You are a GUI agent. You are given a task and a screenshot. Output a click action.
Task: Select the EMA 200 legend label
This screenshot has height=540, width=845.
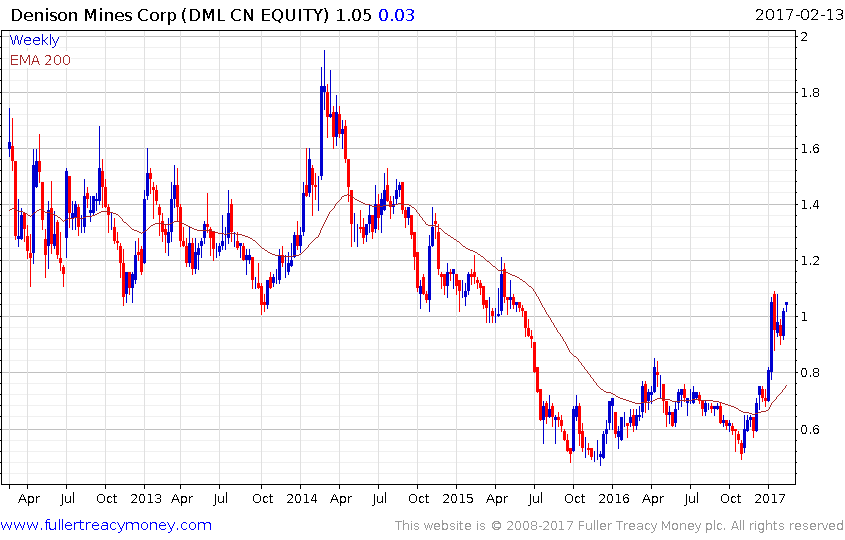40,60
